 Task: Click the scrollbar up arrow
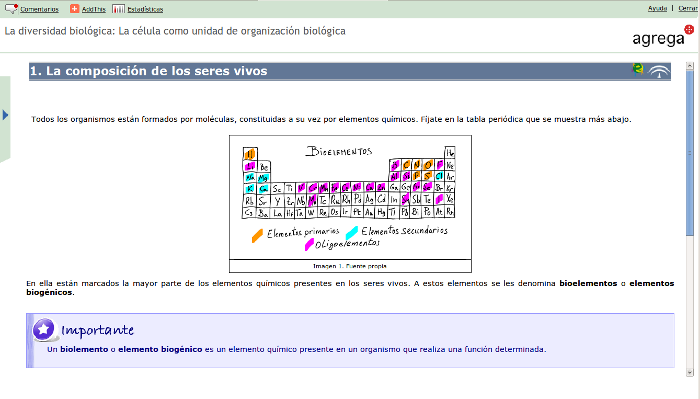690,66
